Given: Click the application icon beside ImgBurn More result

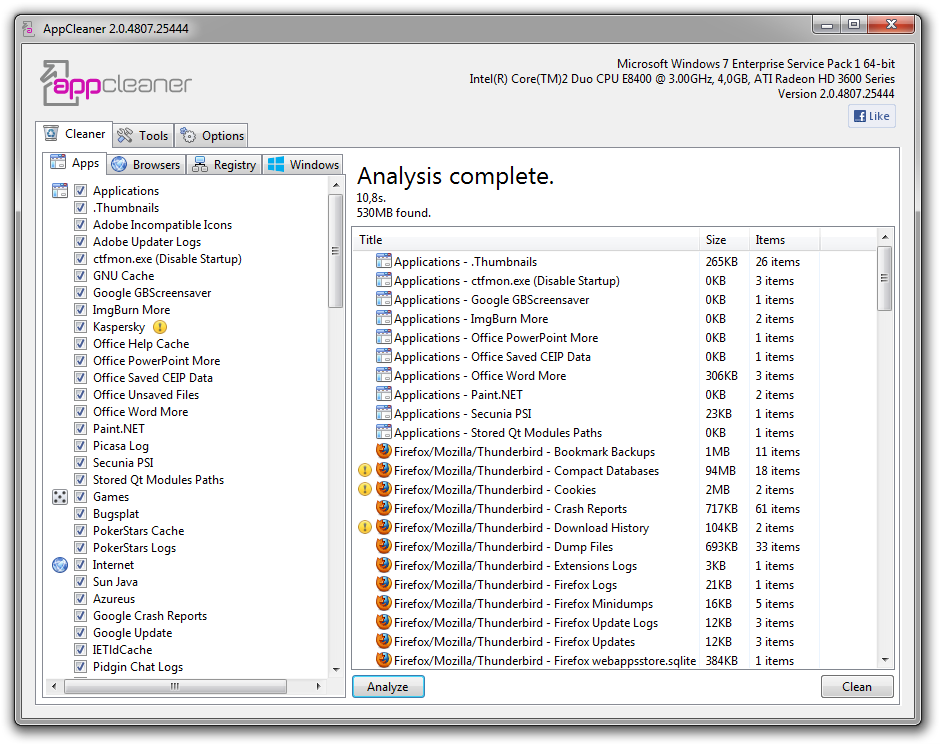Looking at the screenshot, I should [x=384, y=318].
